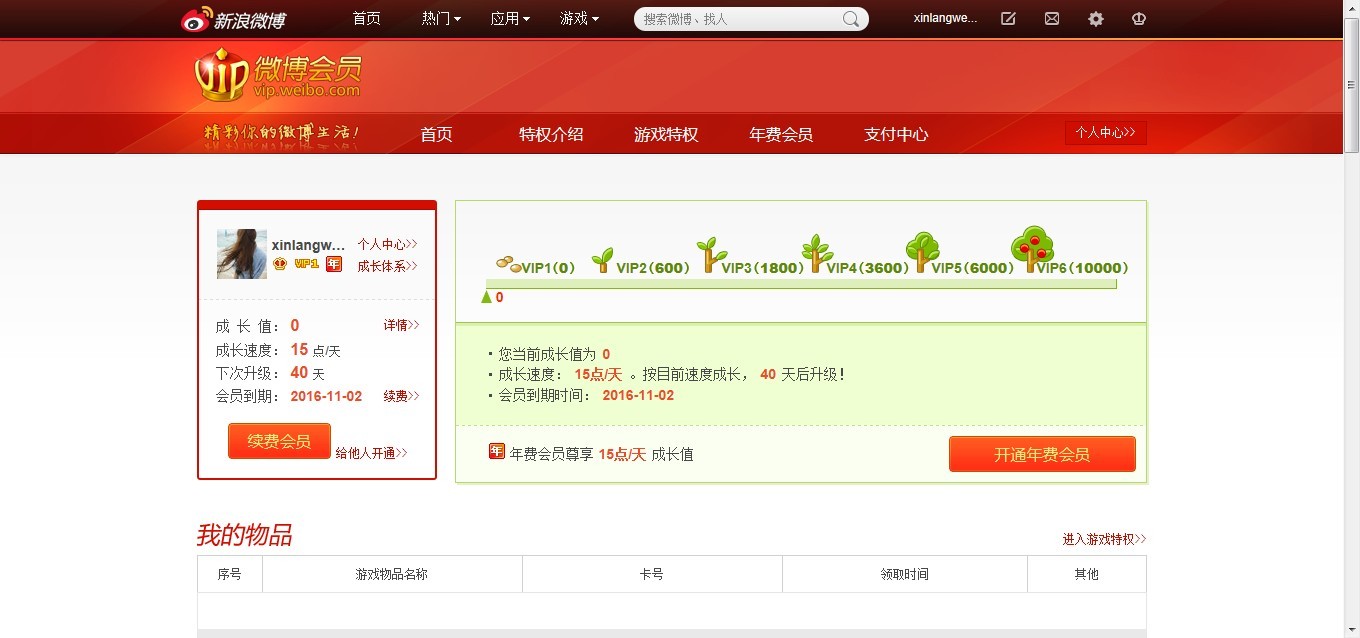
Task: Open the 成长体系>> link
Action: 387,266
